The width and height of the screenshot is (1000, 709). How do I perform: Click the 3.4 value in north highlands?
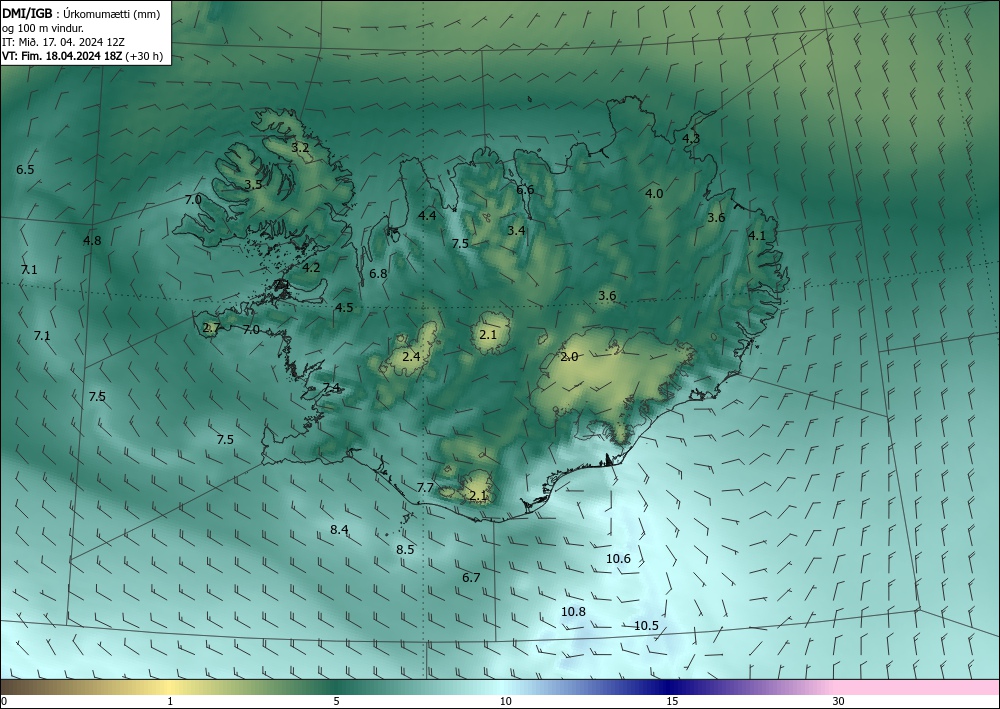point(516,230)
